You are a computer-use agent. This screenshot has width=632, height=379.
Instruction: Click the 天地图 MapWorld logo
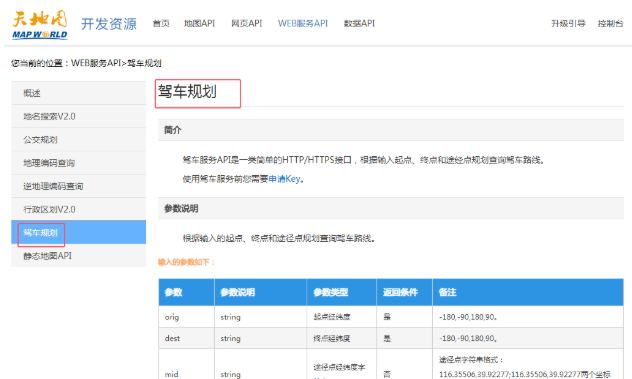coord(40,25)
